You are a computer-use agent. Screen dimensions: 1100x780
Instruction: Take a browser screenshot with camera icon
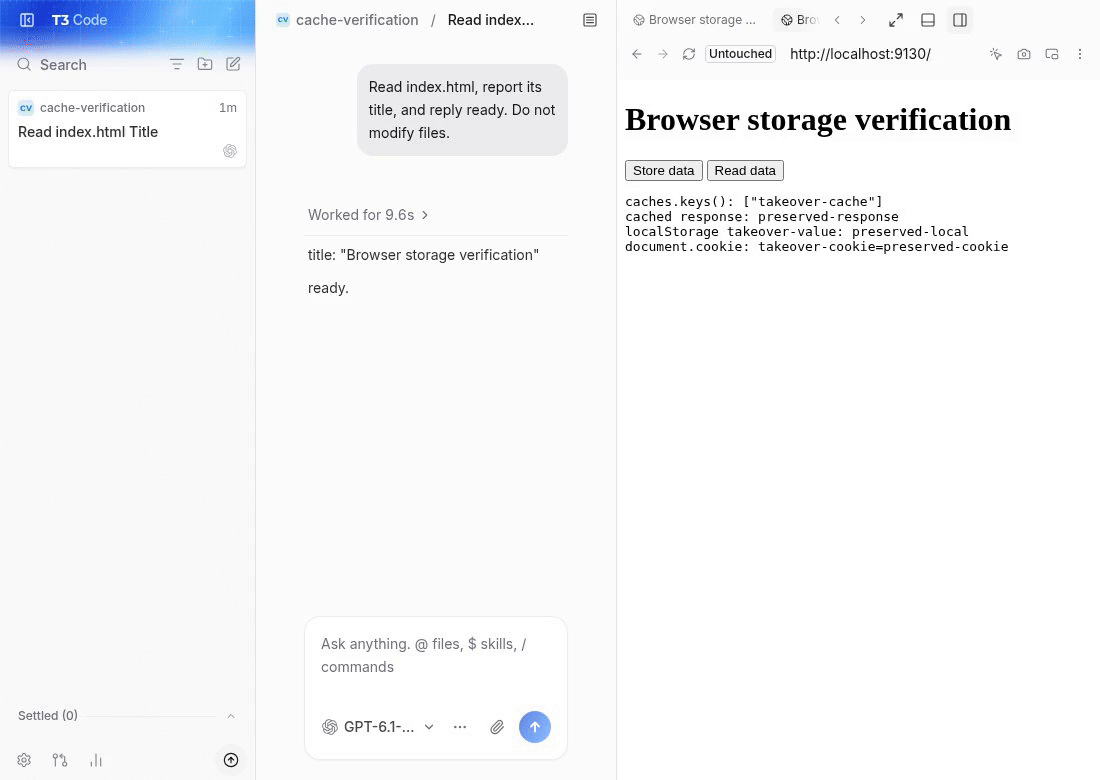[1024, 54]
